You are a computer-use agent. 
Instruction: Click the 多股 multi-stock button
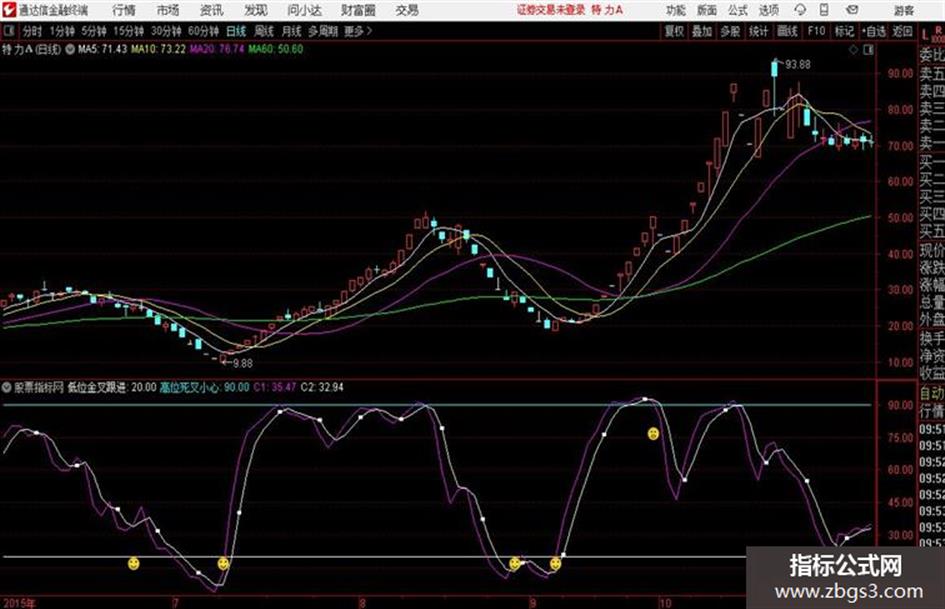pyautogui.click(x=730, y=31)
